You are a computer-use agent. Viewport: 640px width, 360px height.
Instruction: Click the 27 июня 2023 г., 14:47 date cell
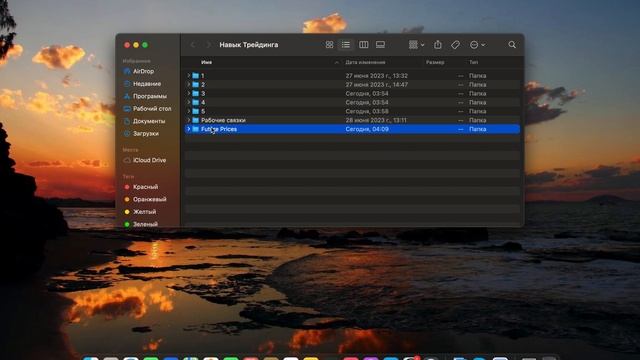click(376, 84)
